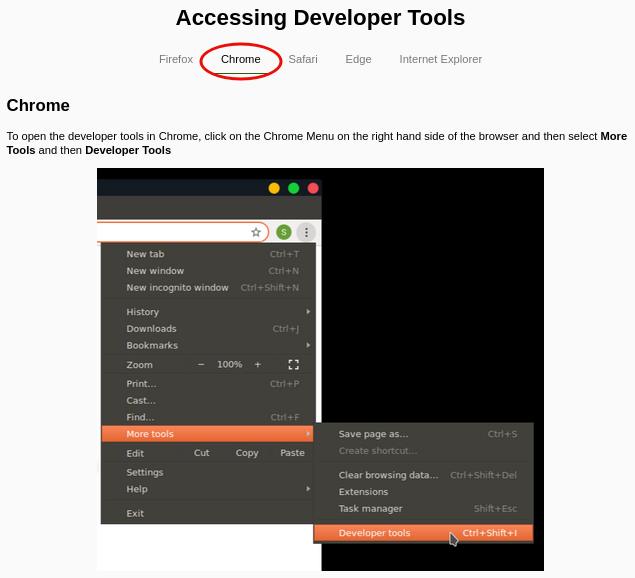Choose New tab from menu

click(209, 254)
